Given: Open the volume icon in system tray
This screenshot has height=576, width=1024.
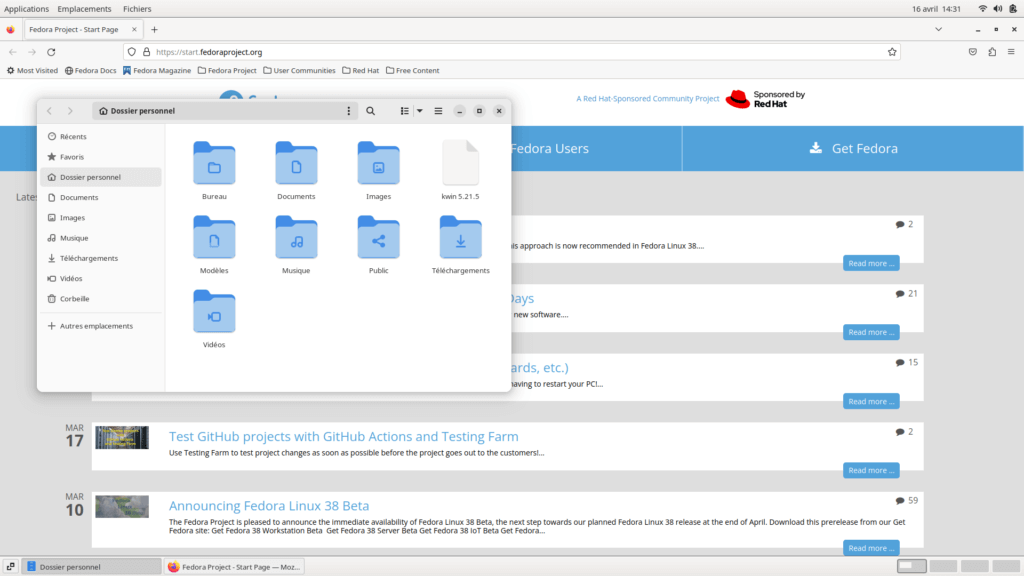Looking at the screenshot, I should [997, 8].
